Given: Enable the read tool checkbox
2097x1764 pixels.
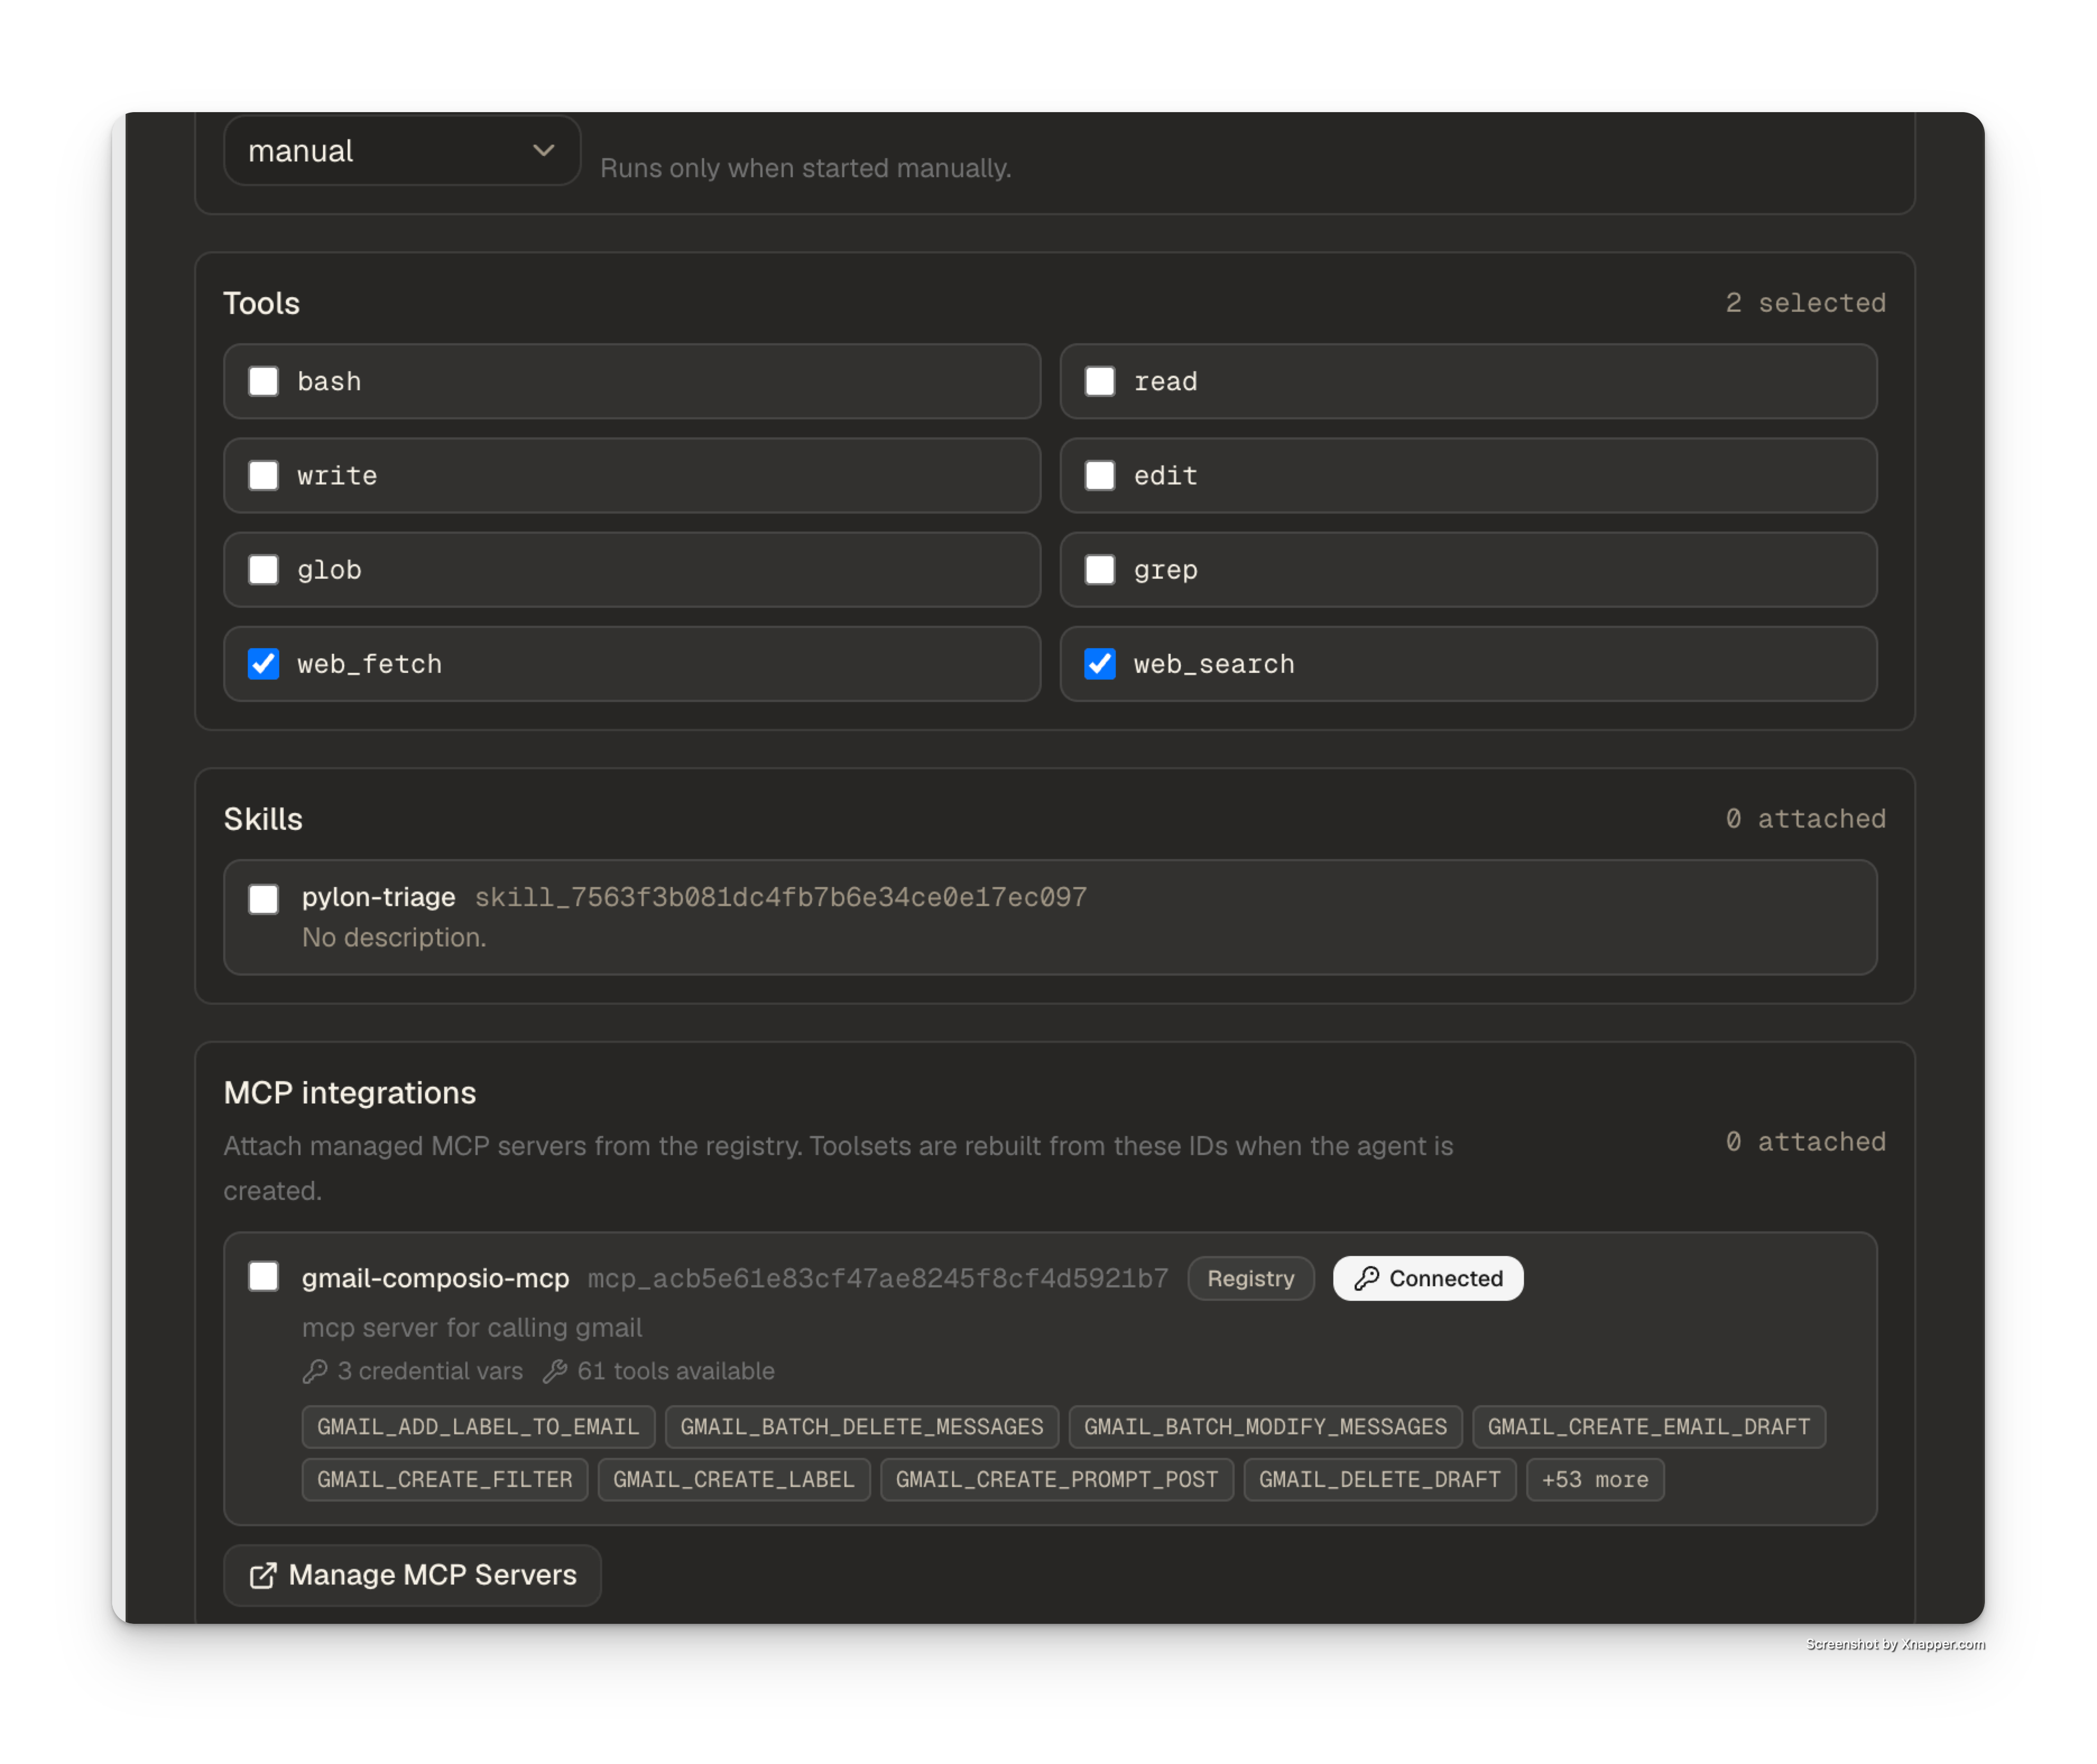Looking at the screenshot, I should point(1099,381).
